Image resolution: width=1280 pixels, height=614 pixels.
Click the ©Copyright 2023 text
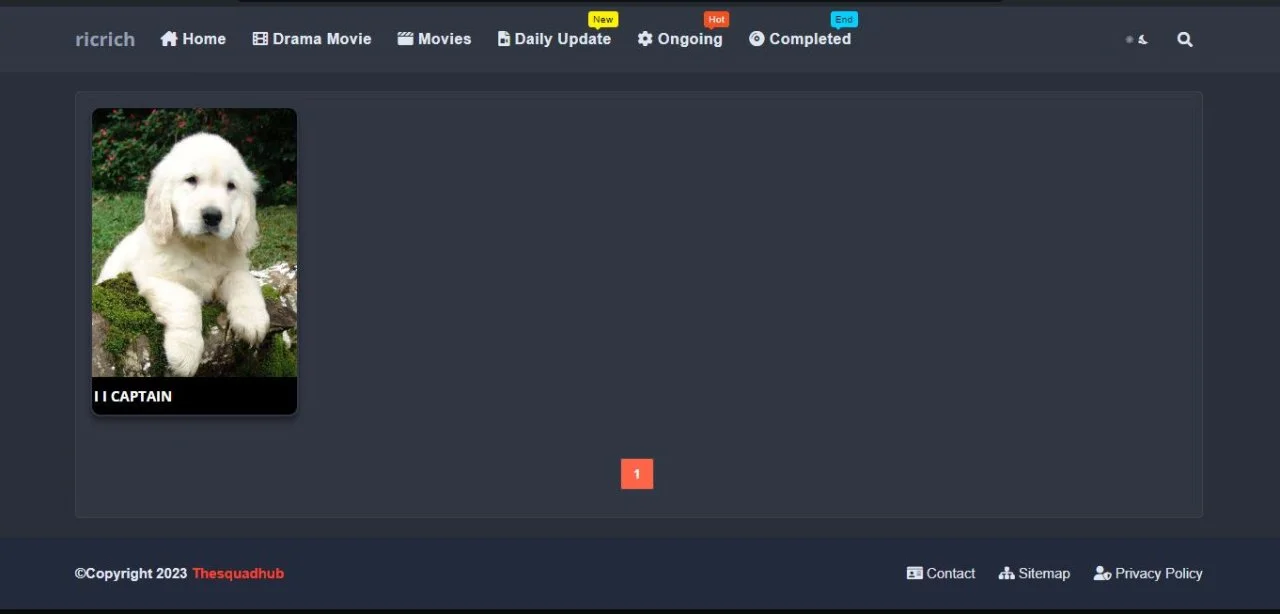131,573
